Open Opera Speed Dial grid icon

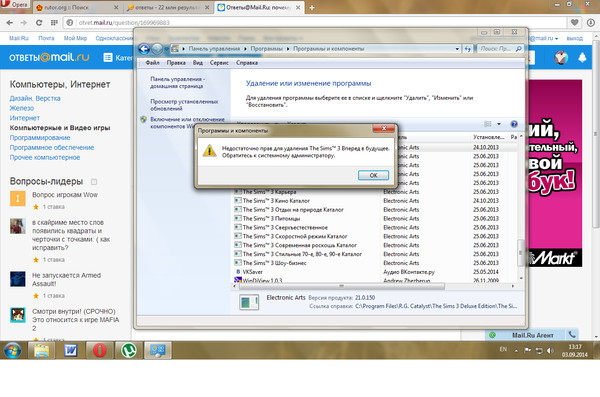[54, 23]
